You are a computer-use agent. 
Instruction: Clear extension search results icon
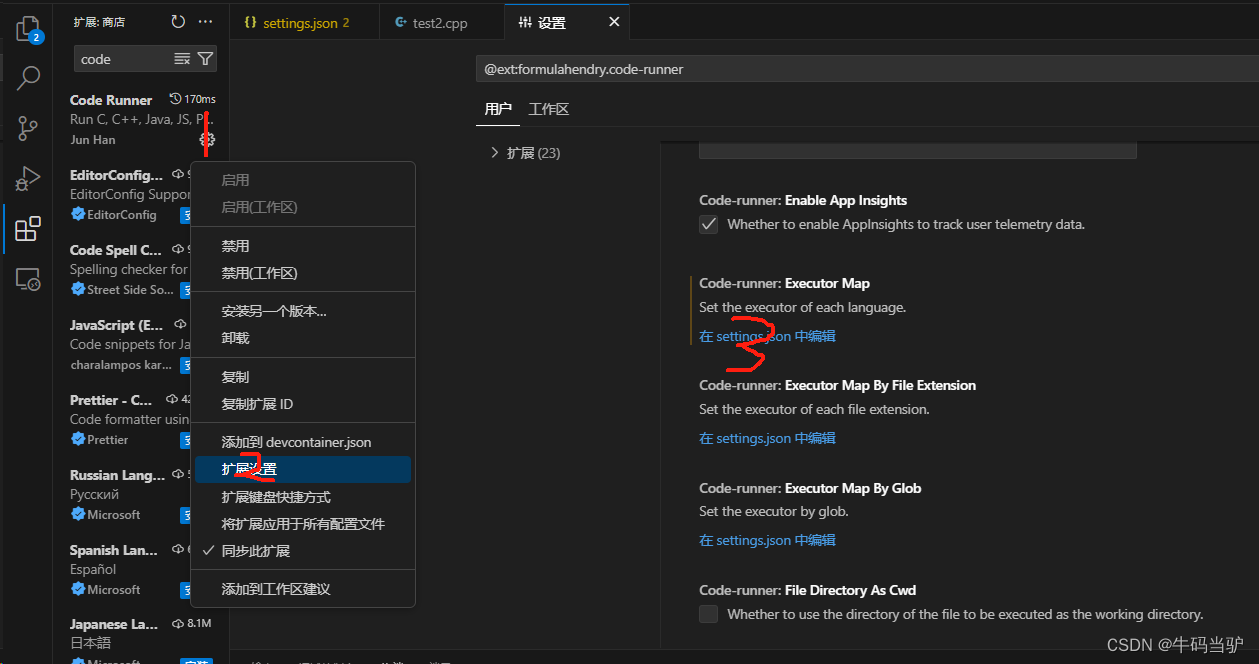pyautogui.click(x=182, y=59)
